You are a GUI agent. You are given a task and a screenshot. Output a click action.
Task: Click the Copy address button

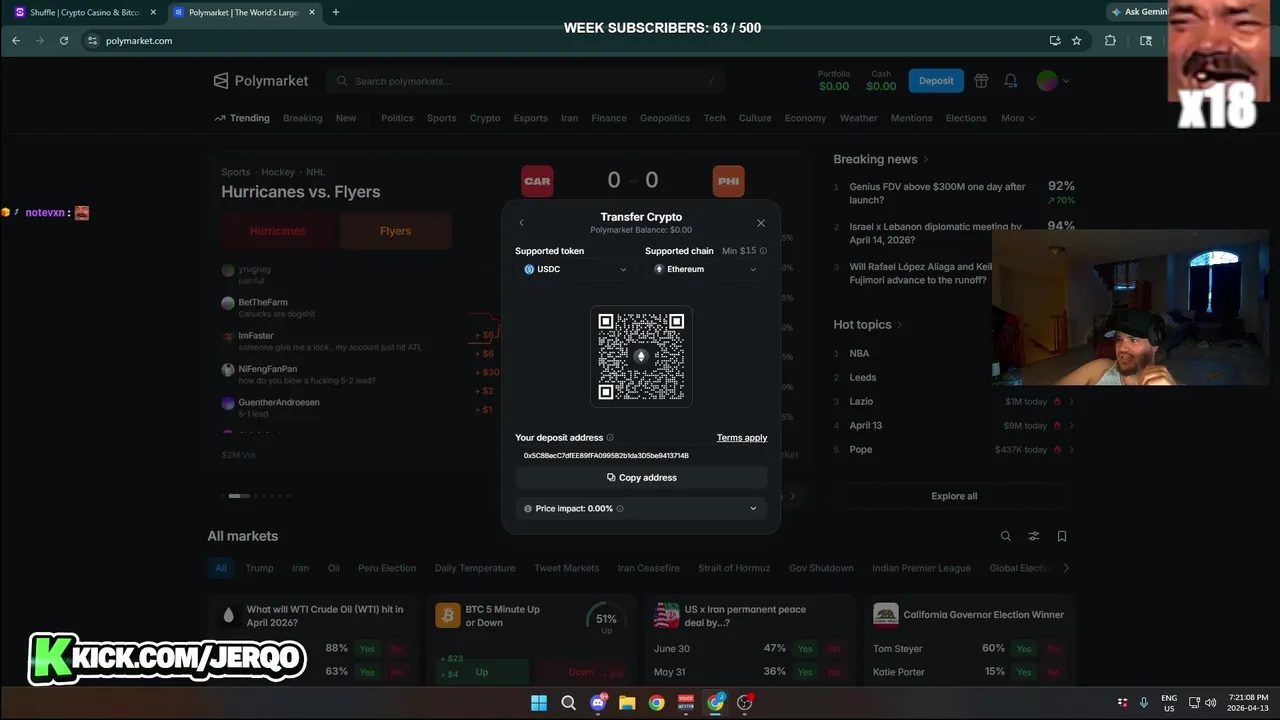pos(641,477)
